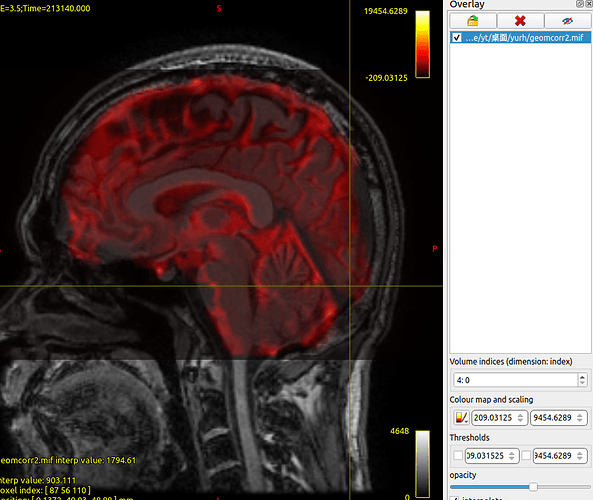The width and height of the screenshot is (593, 500).
Task: Click the hot colour bar for the overlay
Action: [x=422, y=44]
